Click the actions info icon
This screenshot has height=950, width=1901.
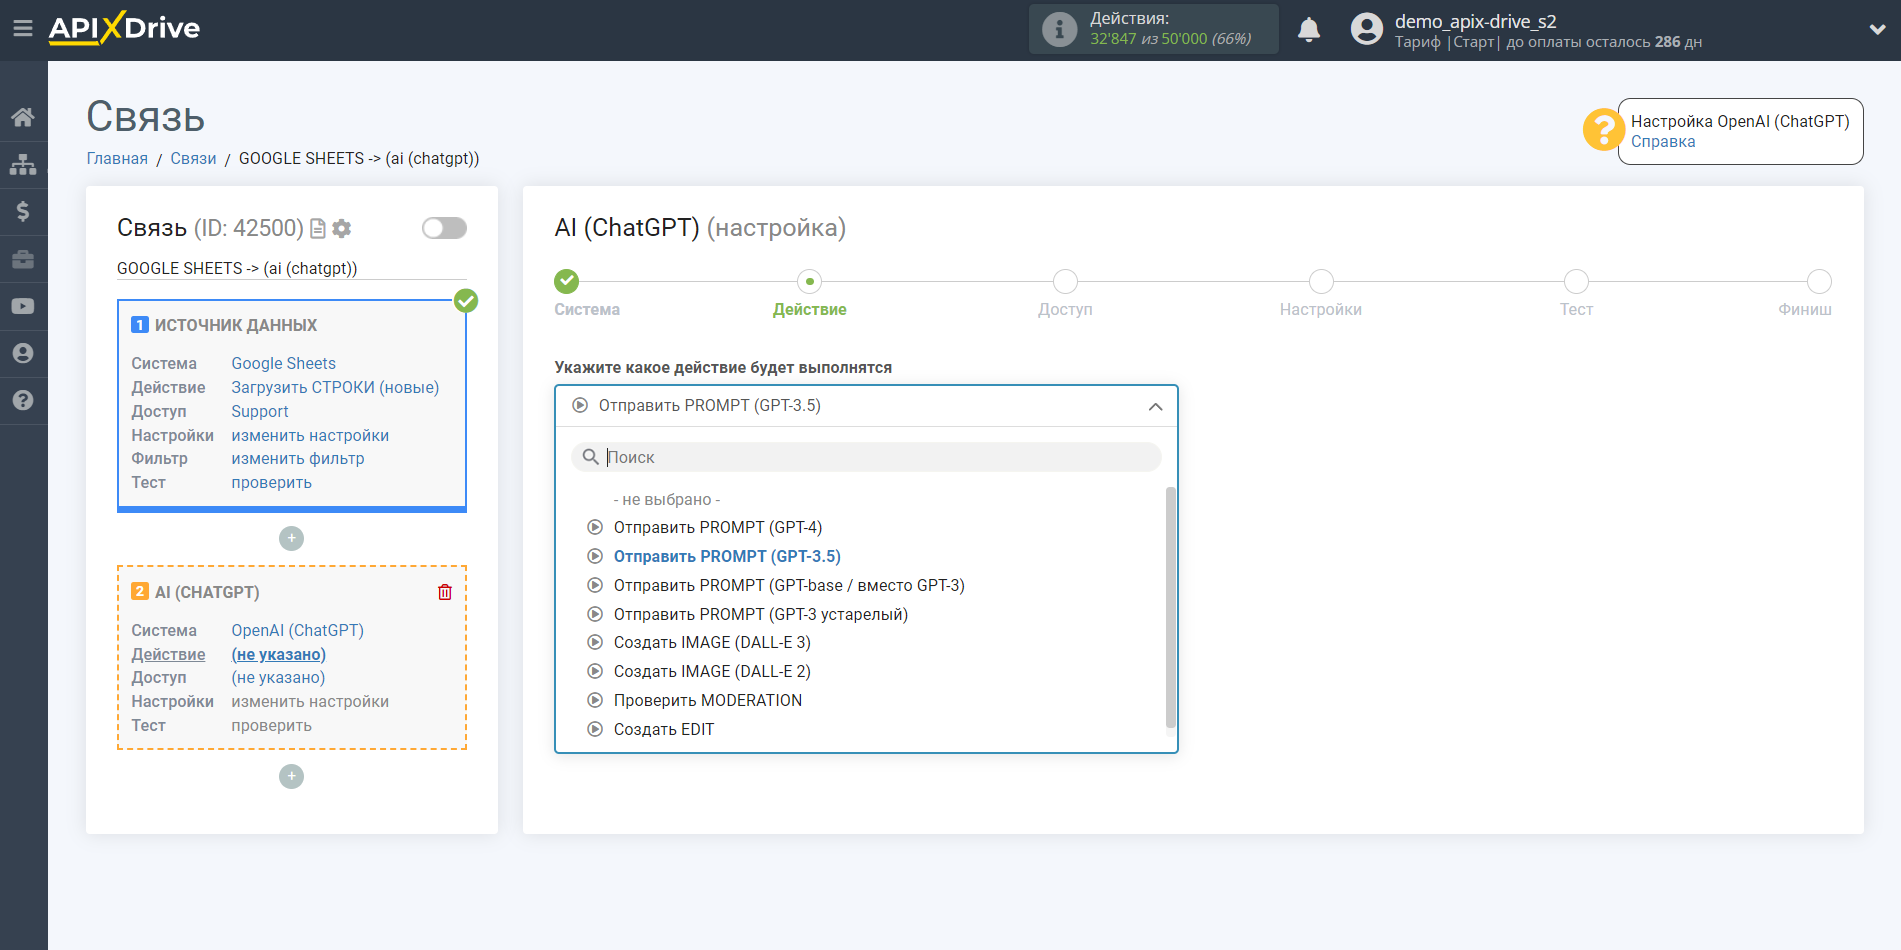[x=1059, y=29]
